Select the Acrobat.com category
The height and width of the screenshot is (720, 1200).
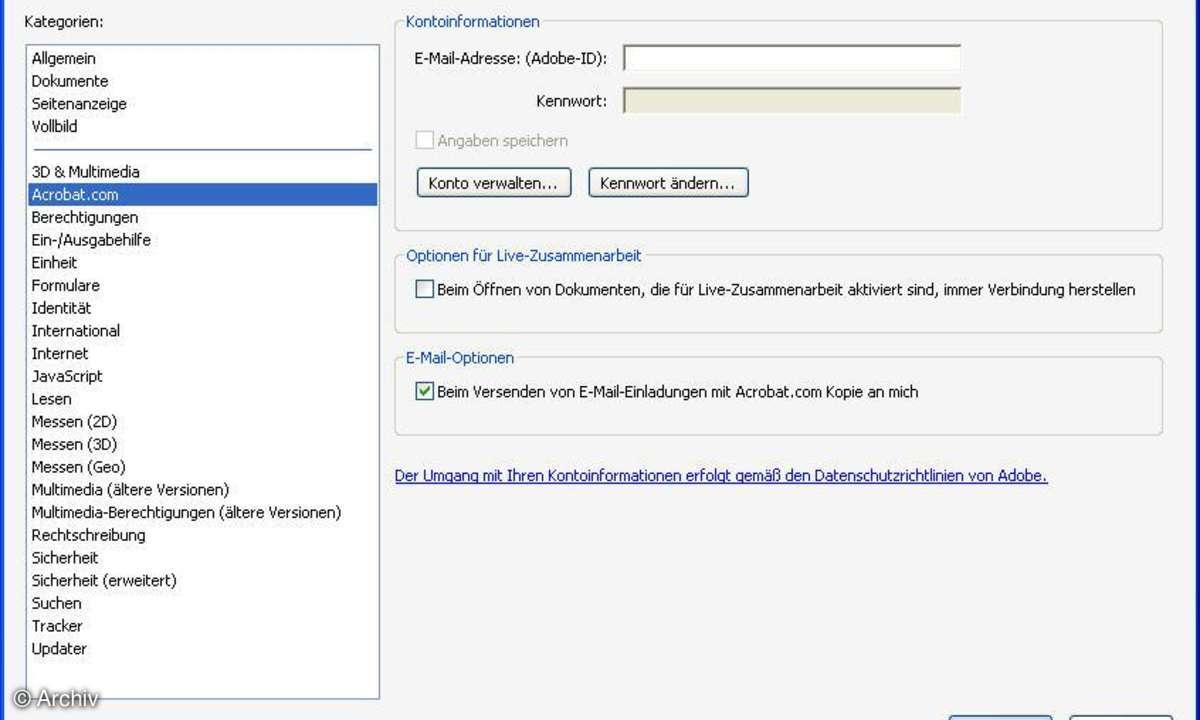coord(203,195)
